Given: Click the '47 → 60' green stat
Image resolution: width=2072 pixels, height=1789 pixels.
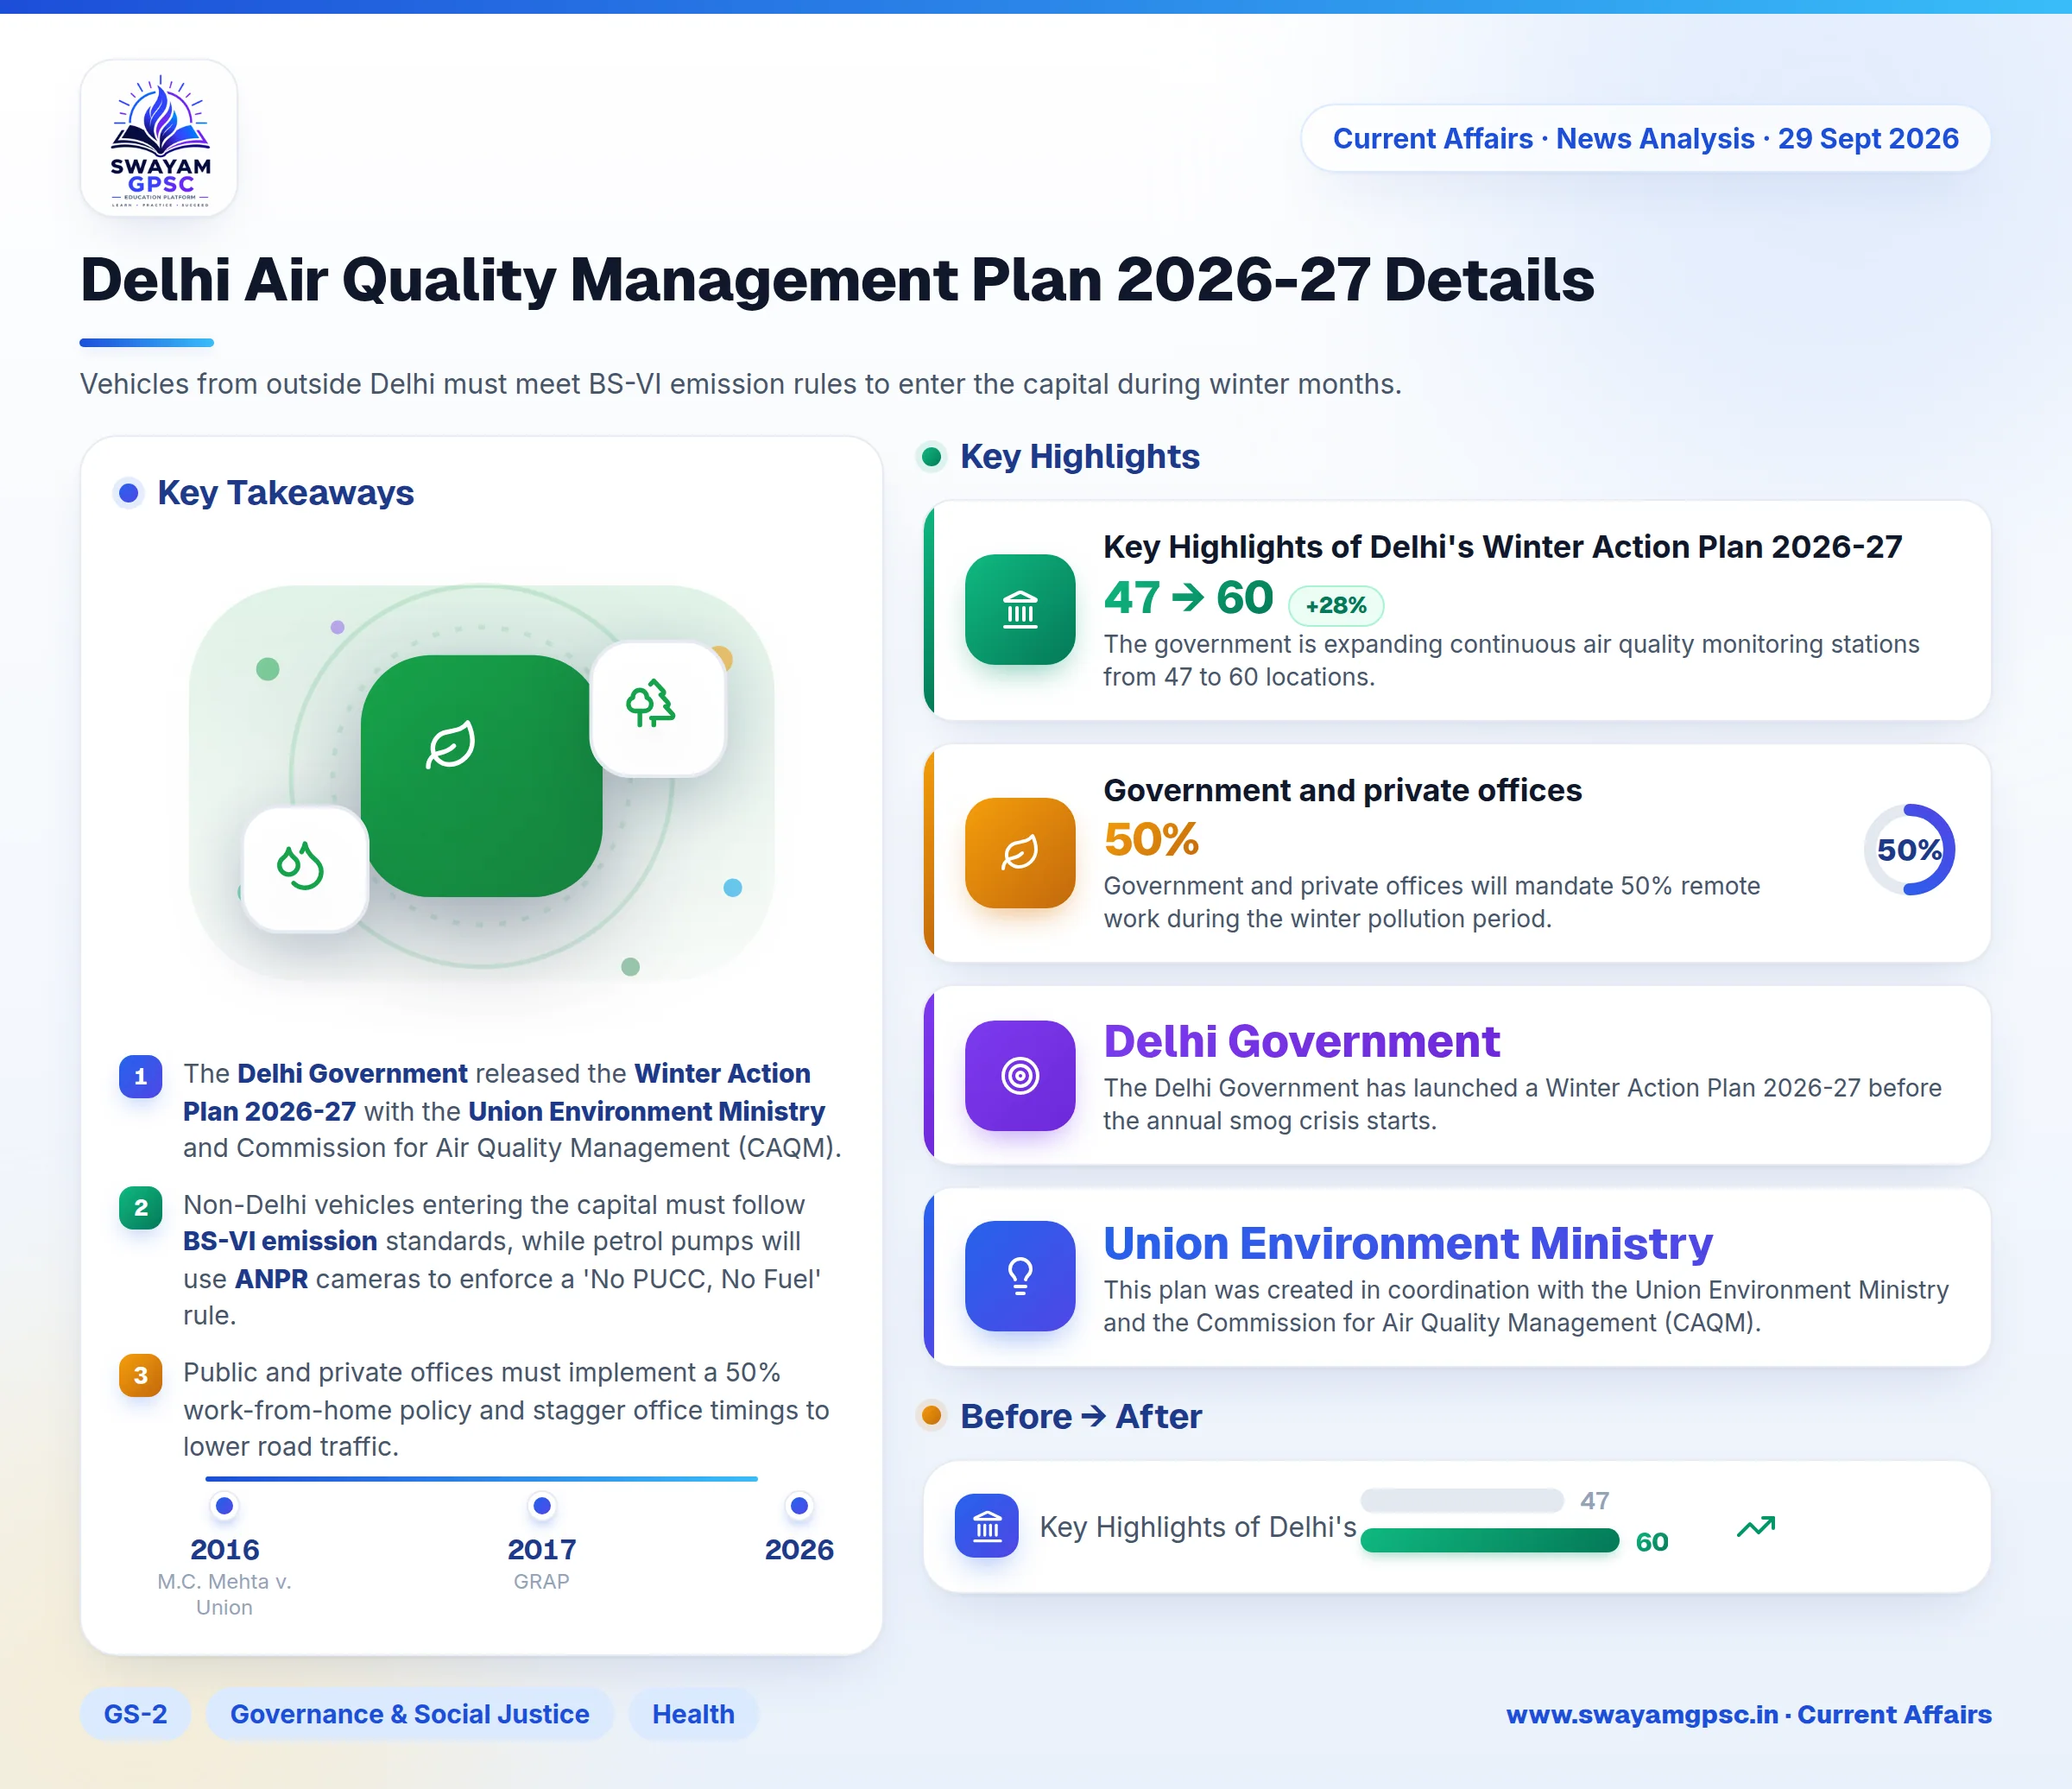Looking at the screenshot, I should [x=1188, y=598].
